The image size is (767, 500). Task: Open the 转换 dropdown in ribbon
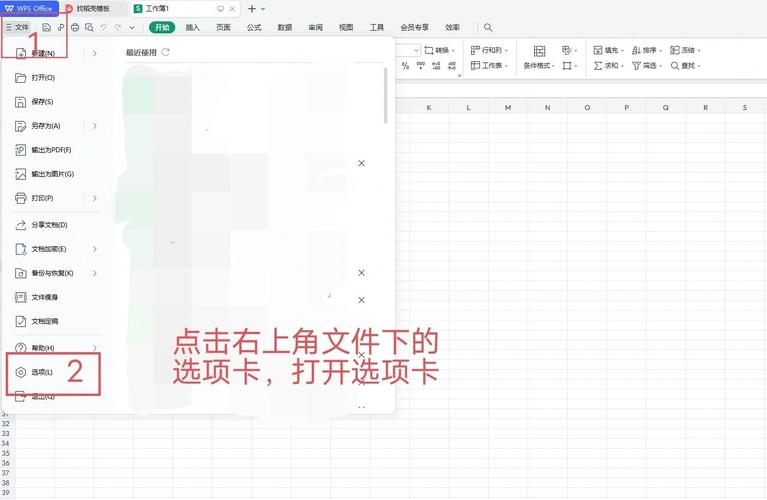pos(440,50)
